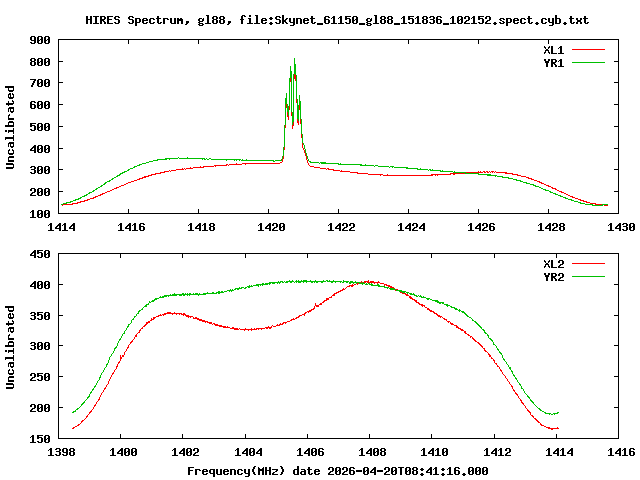Click the green YR2 legend line sample

[x=588, y=277]
